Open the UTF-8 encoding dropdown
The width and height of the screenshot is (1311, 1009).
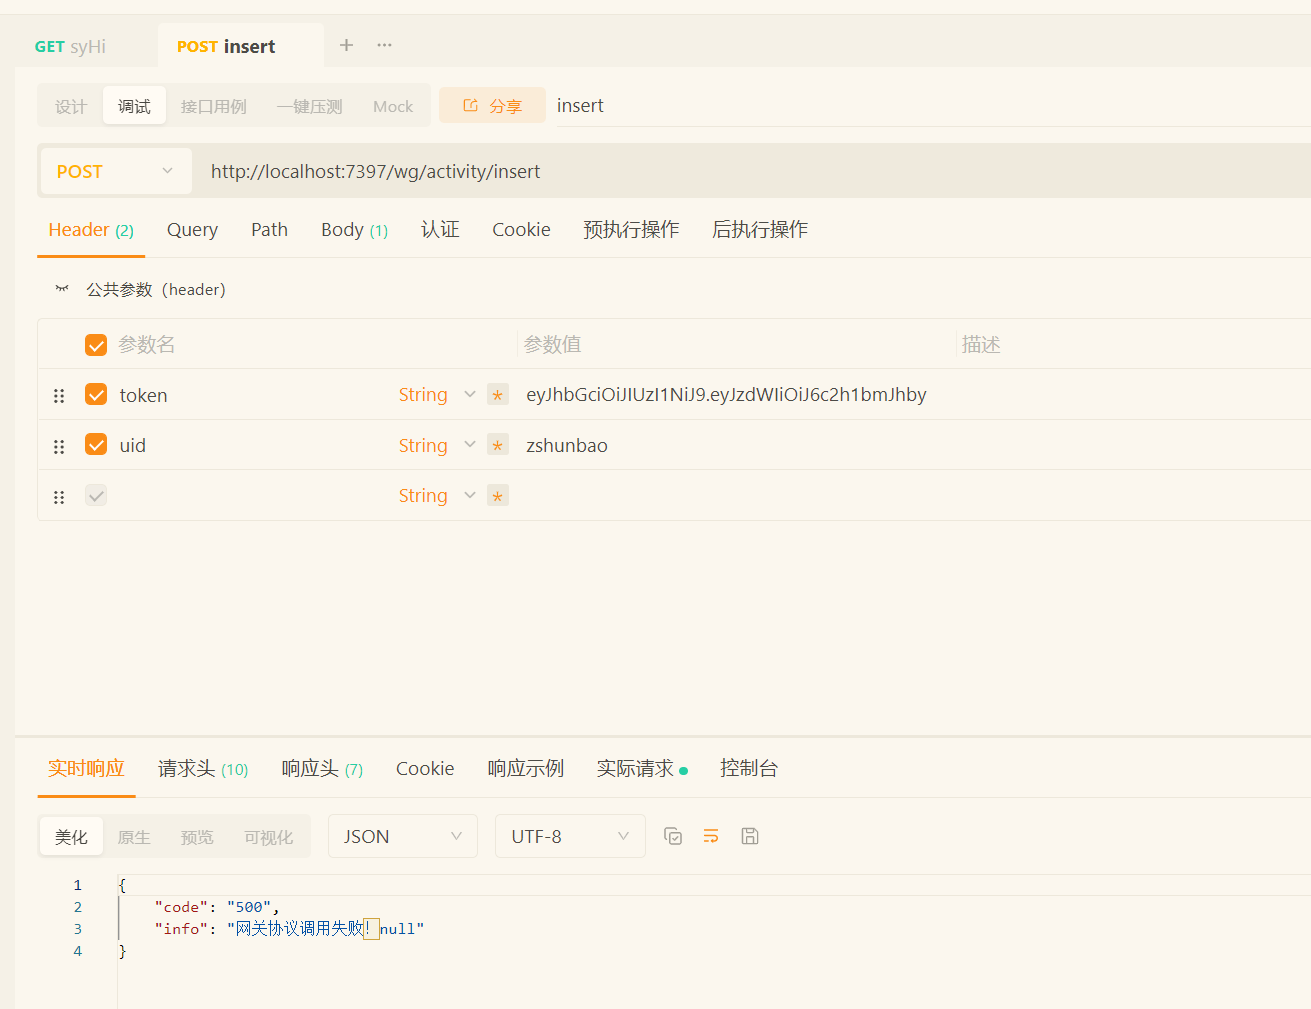tap(569, 836)
